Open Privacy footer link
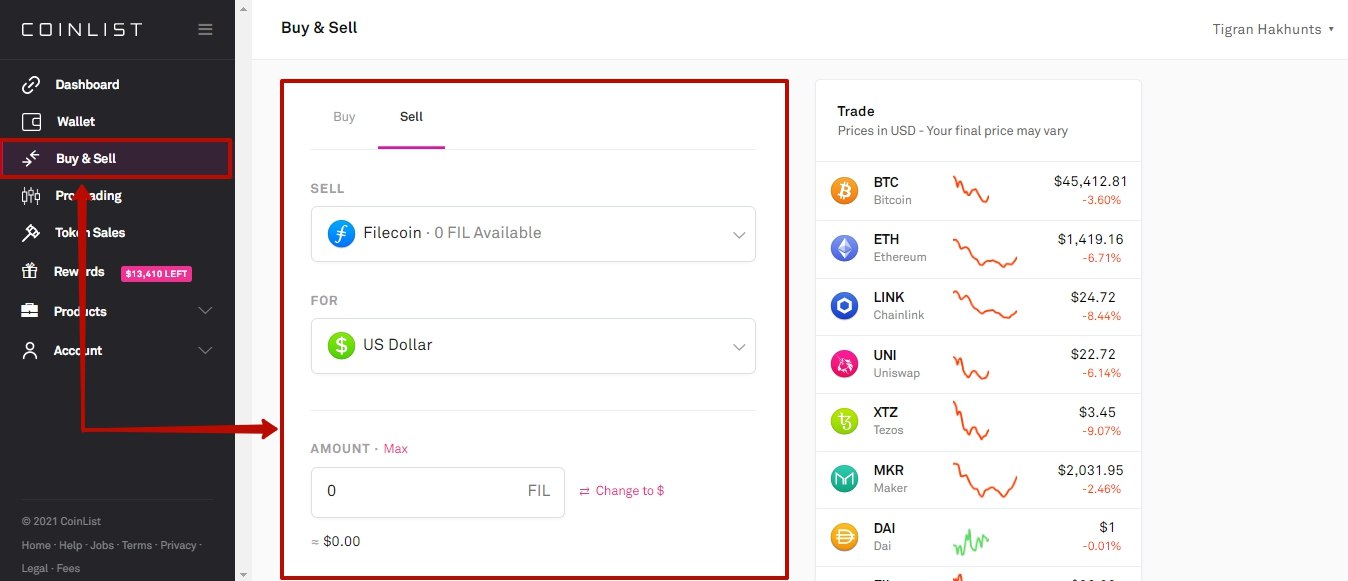 (178, 546)
